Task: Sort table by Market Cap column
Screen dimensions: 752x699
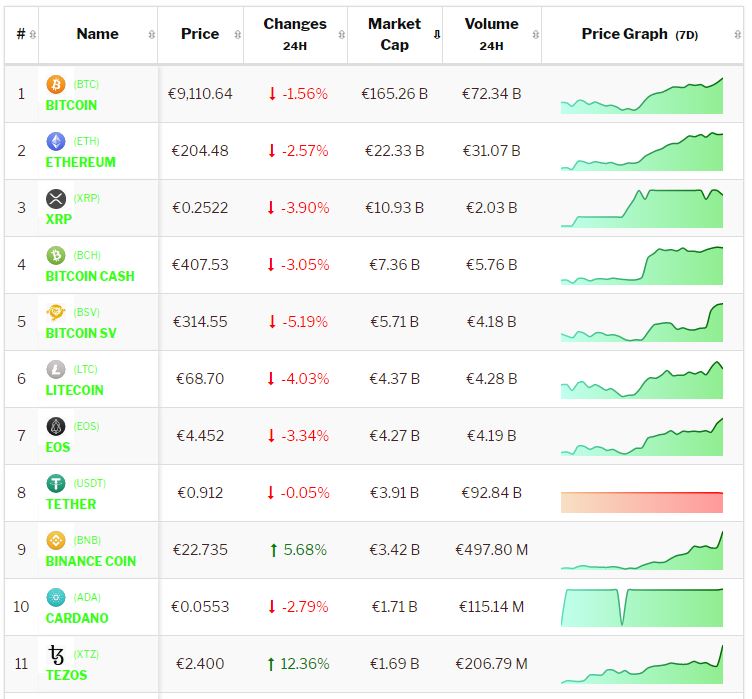Action: (x=394, y=34)
